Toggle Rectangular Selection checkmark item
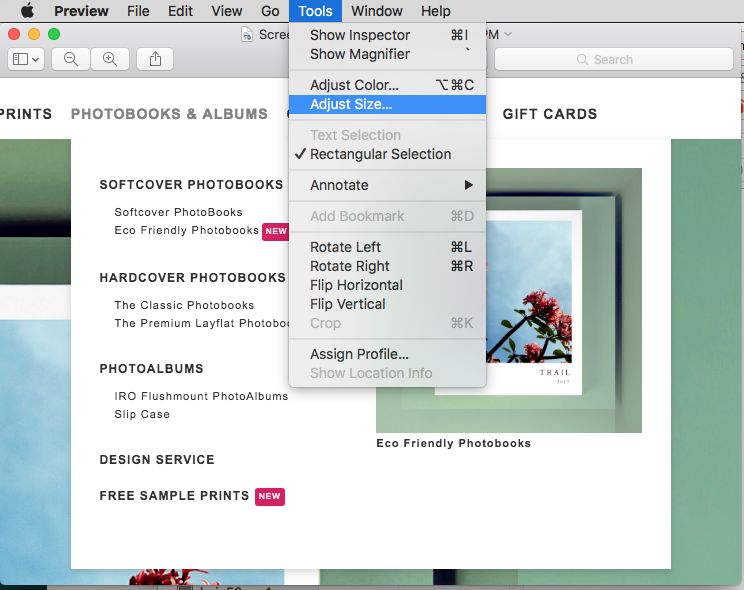 pyautogui.click(x=387, y=154)
